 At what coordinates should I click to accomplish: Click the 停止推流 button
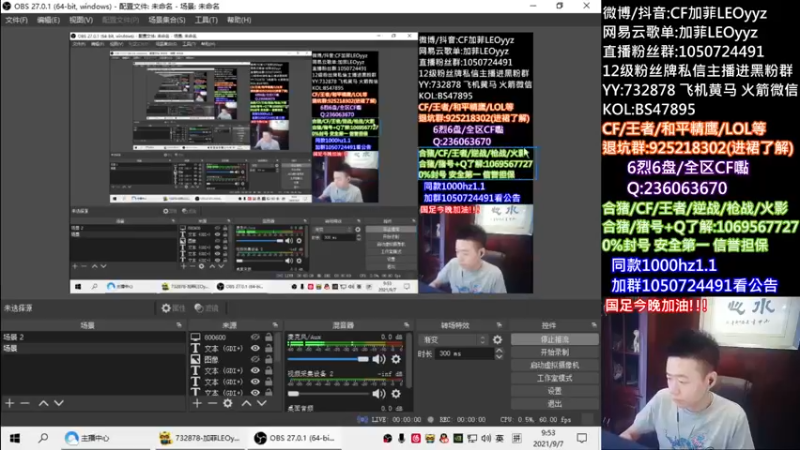(x=555, y=339)
